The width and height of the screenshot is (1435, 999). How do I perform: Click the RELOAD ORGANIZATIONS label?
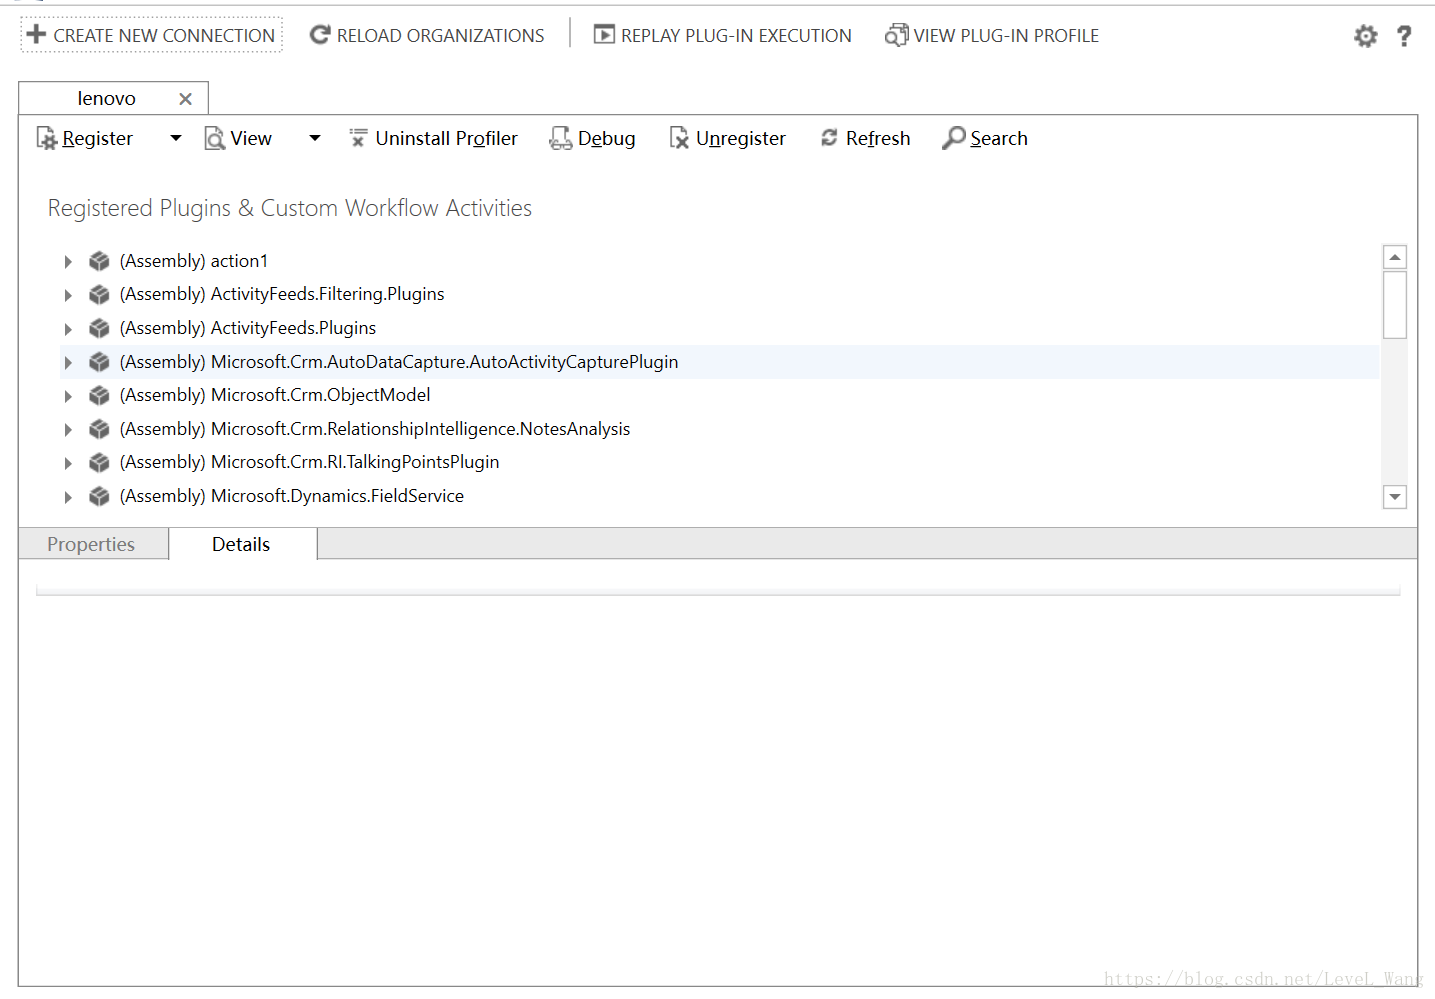point(441,36)
